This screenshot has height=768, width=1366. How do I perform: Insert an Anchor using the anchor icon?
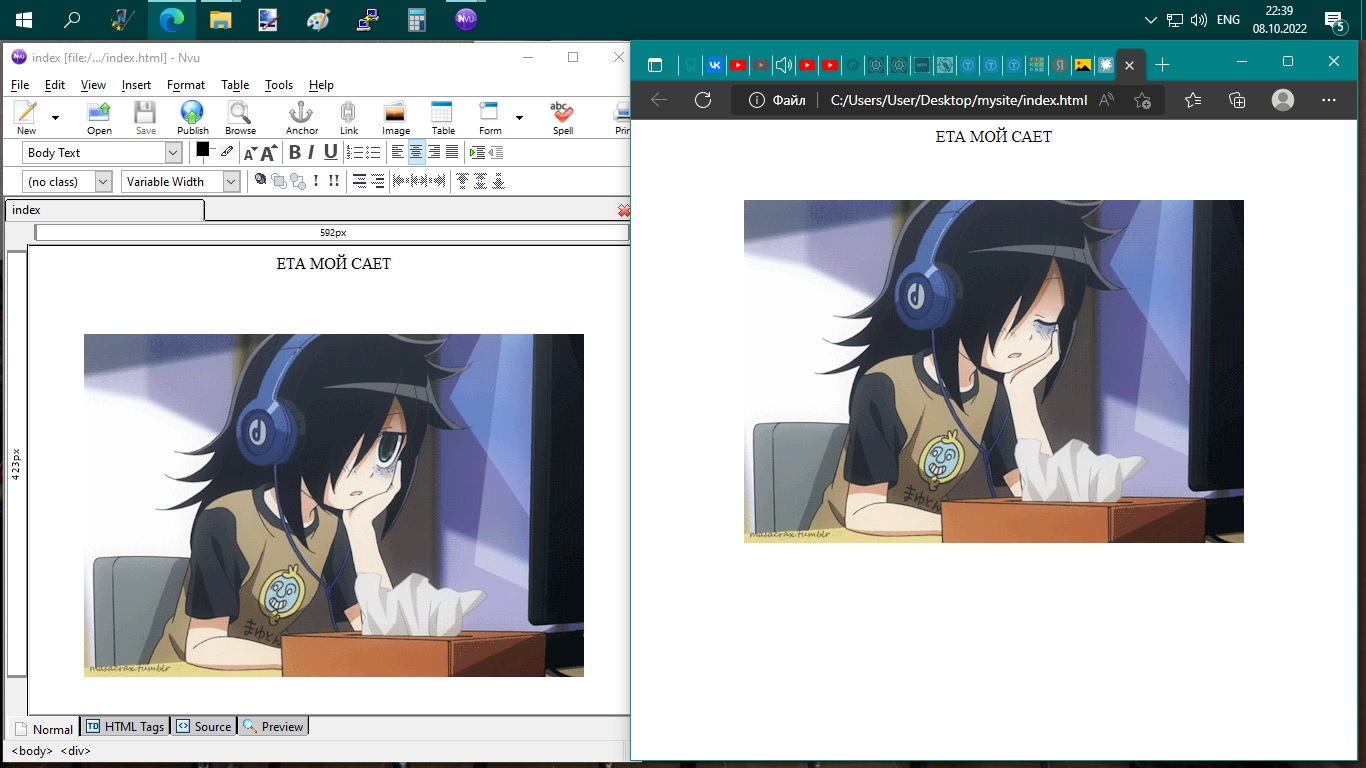(x=301, y=117)
